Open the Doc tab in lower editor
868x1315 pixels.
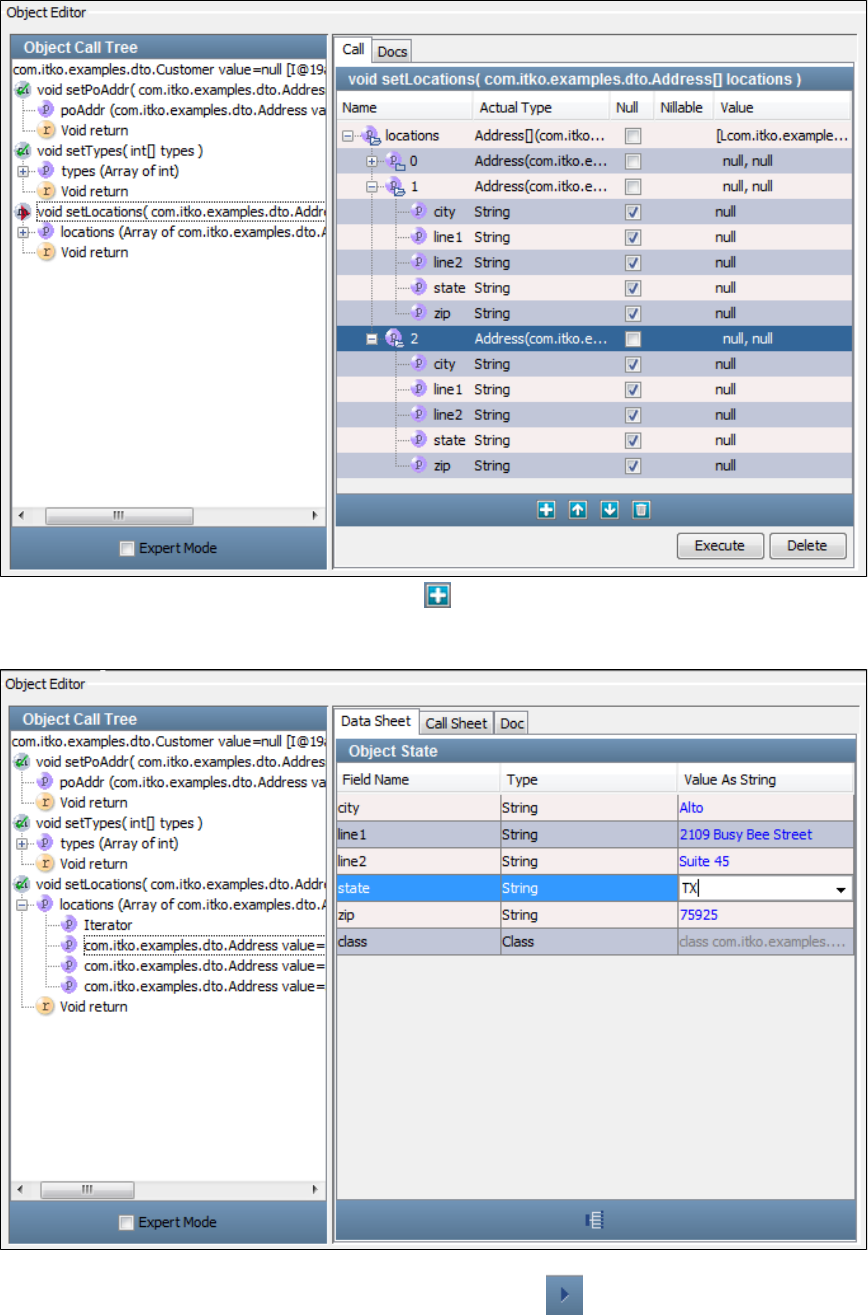[511, 723]
